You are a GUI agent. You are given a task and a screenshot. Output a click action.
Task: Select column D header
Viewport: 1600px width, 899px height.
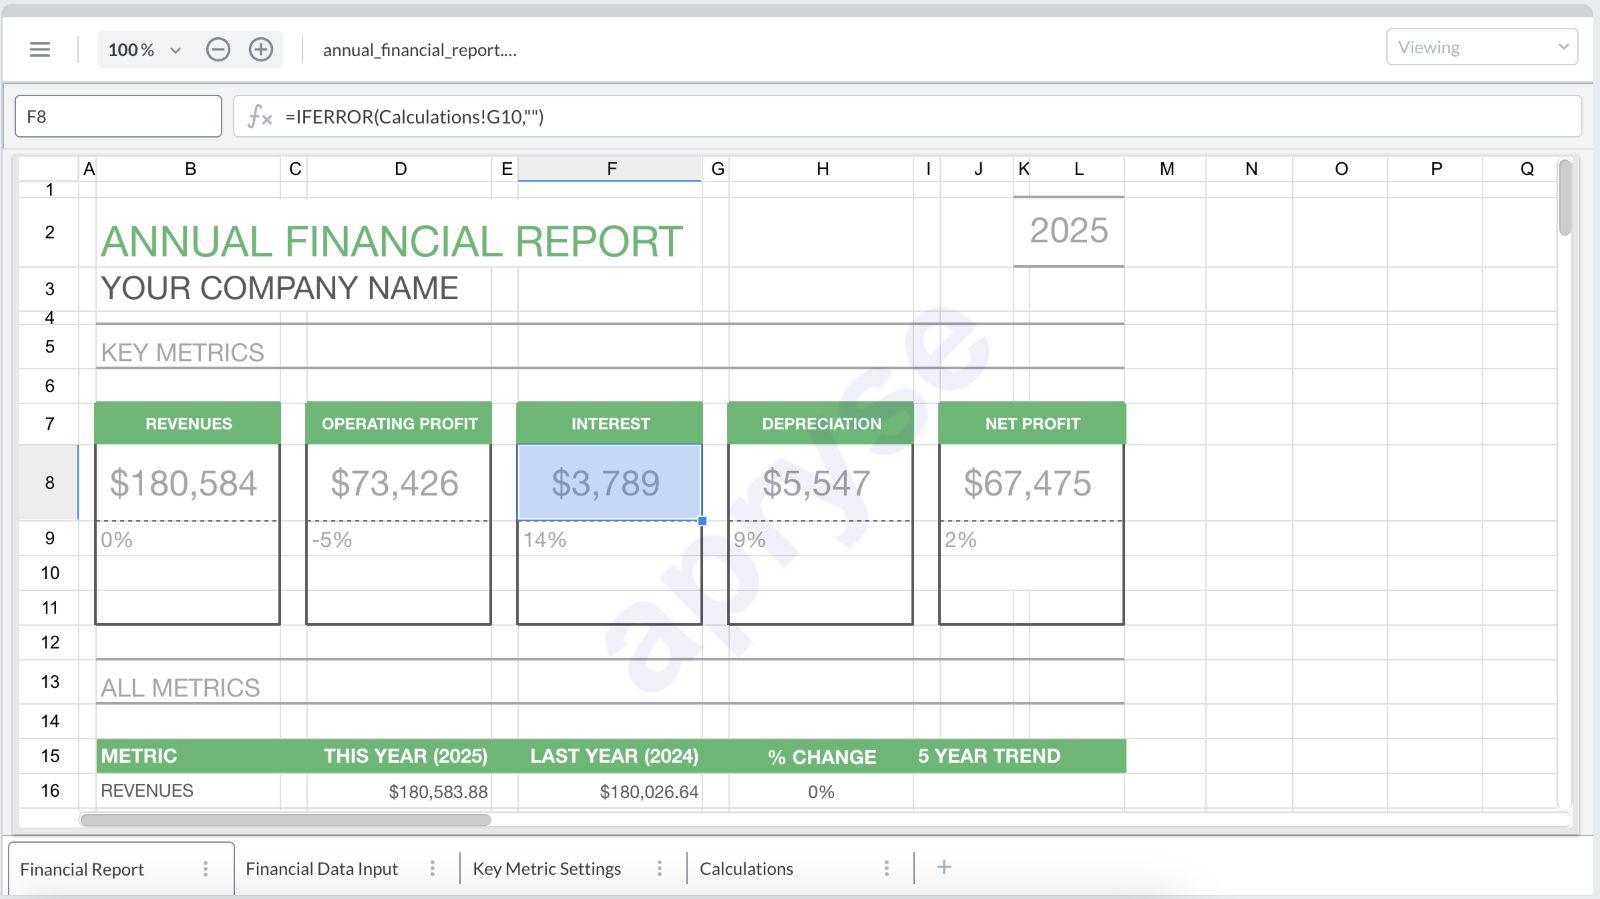coord(400,169)
